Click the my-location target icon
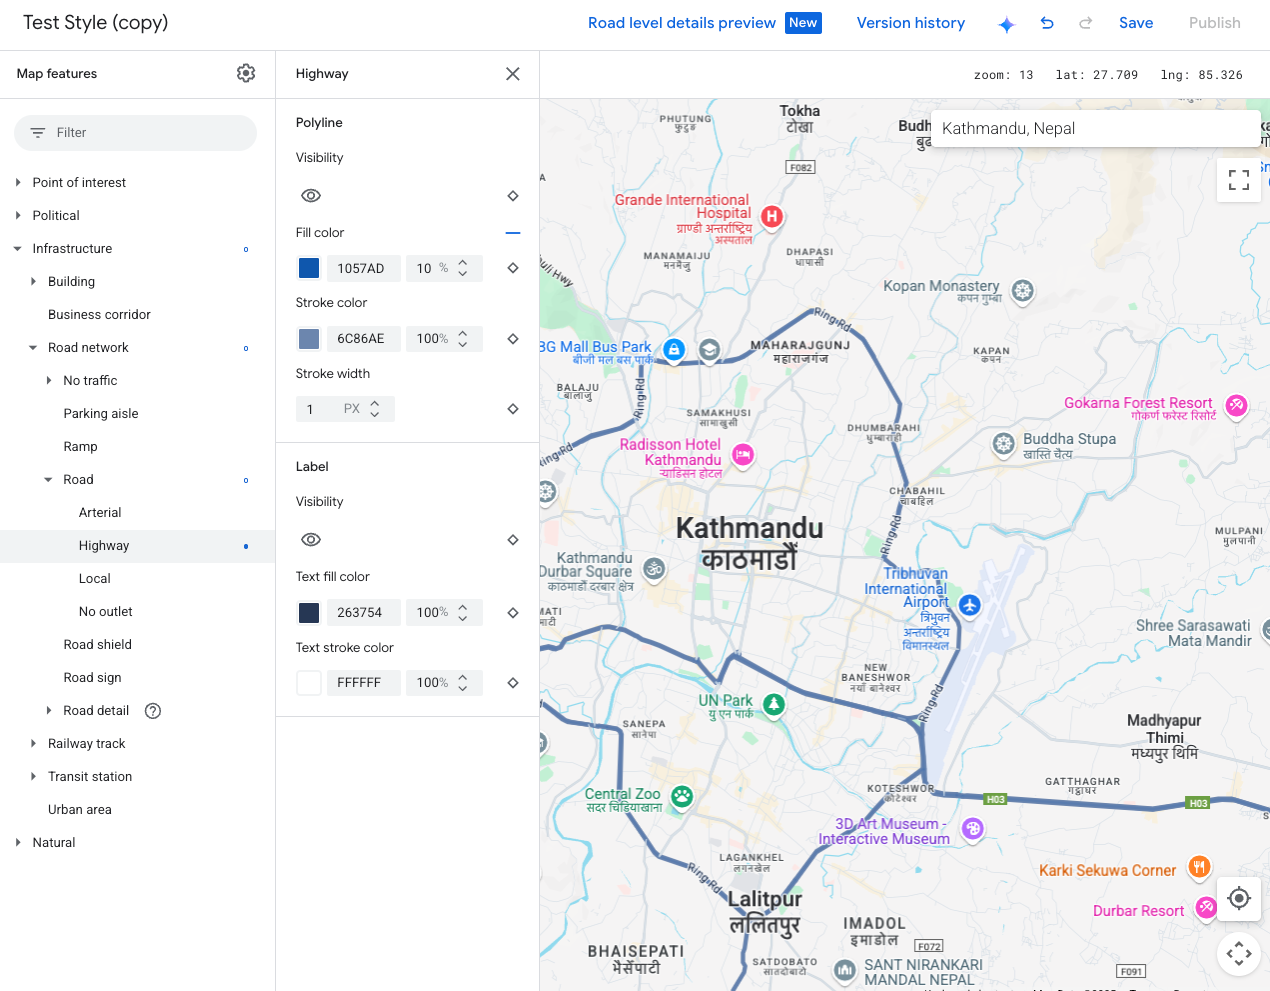Image resolution: width=1270 pixels, height=991 pixels. pyautogui.click(x=1238, y=898)
